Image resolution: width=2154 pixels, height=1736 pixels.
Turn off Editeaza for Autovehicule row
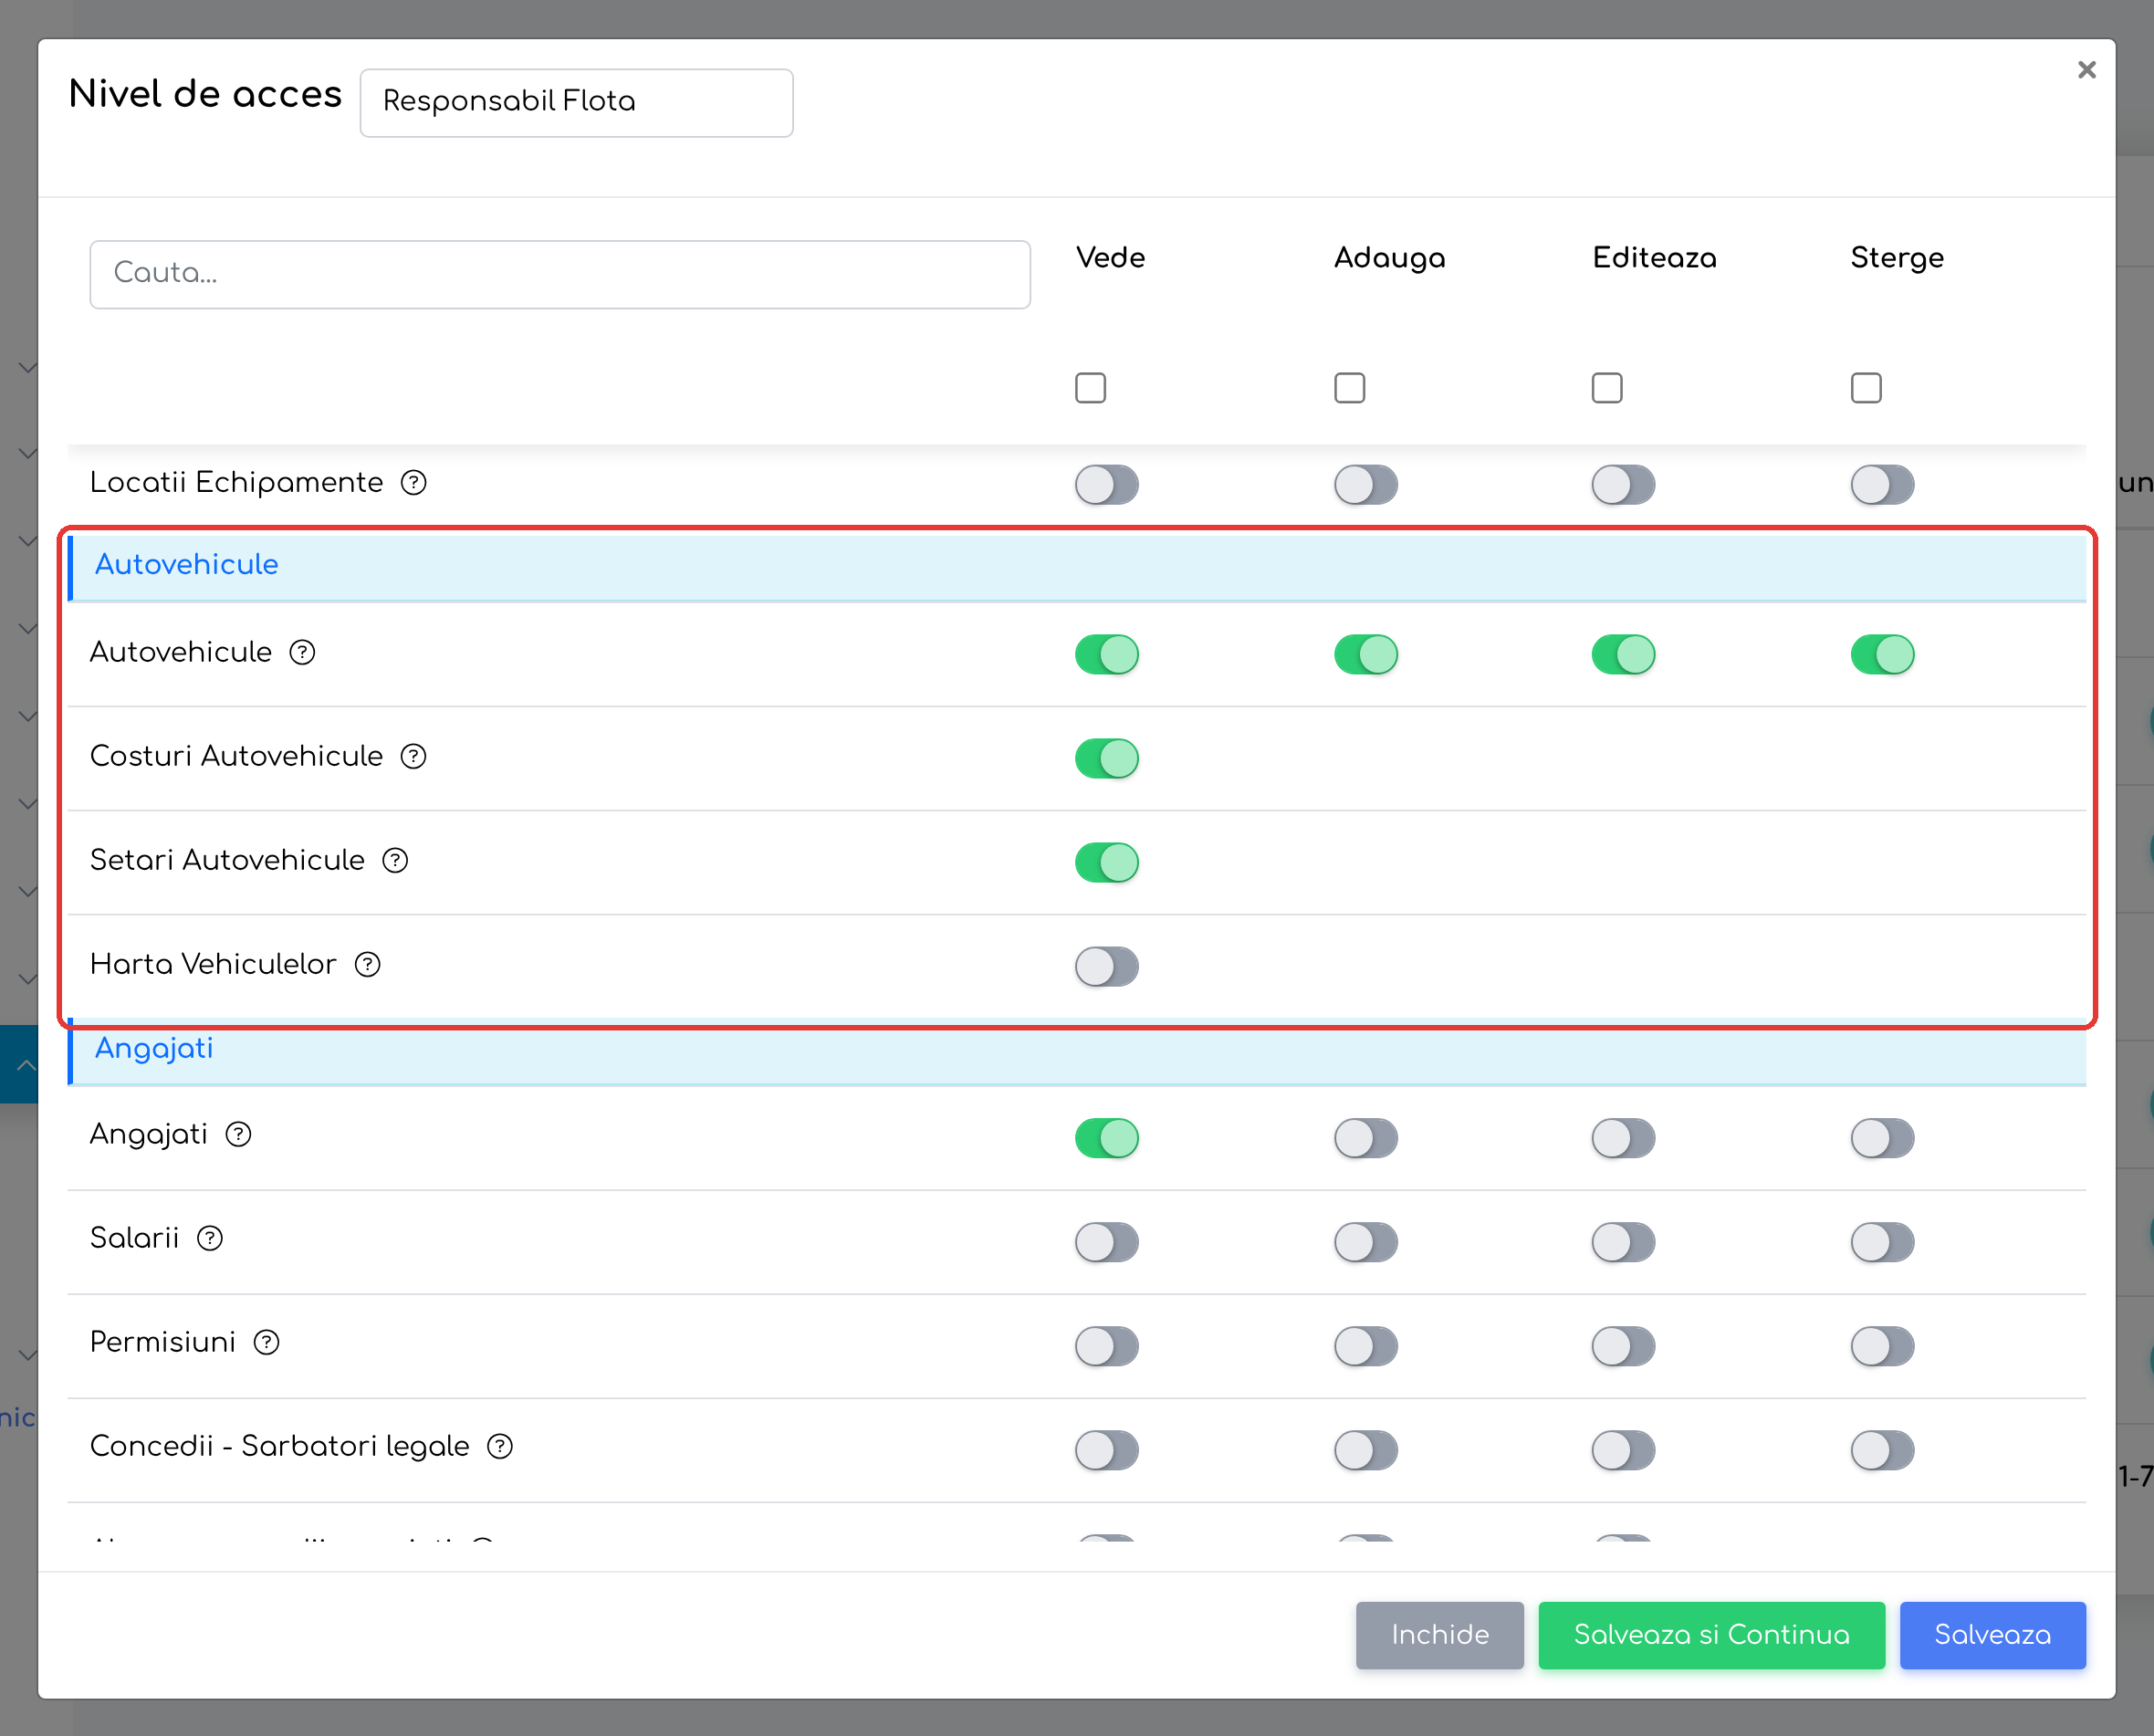click(1624, 655)
